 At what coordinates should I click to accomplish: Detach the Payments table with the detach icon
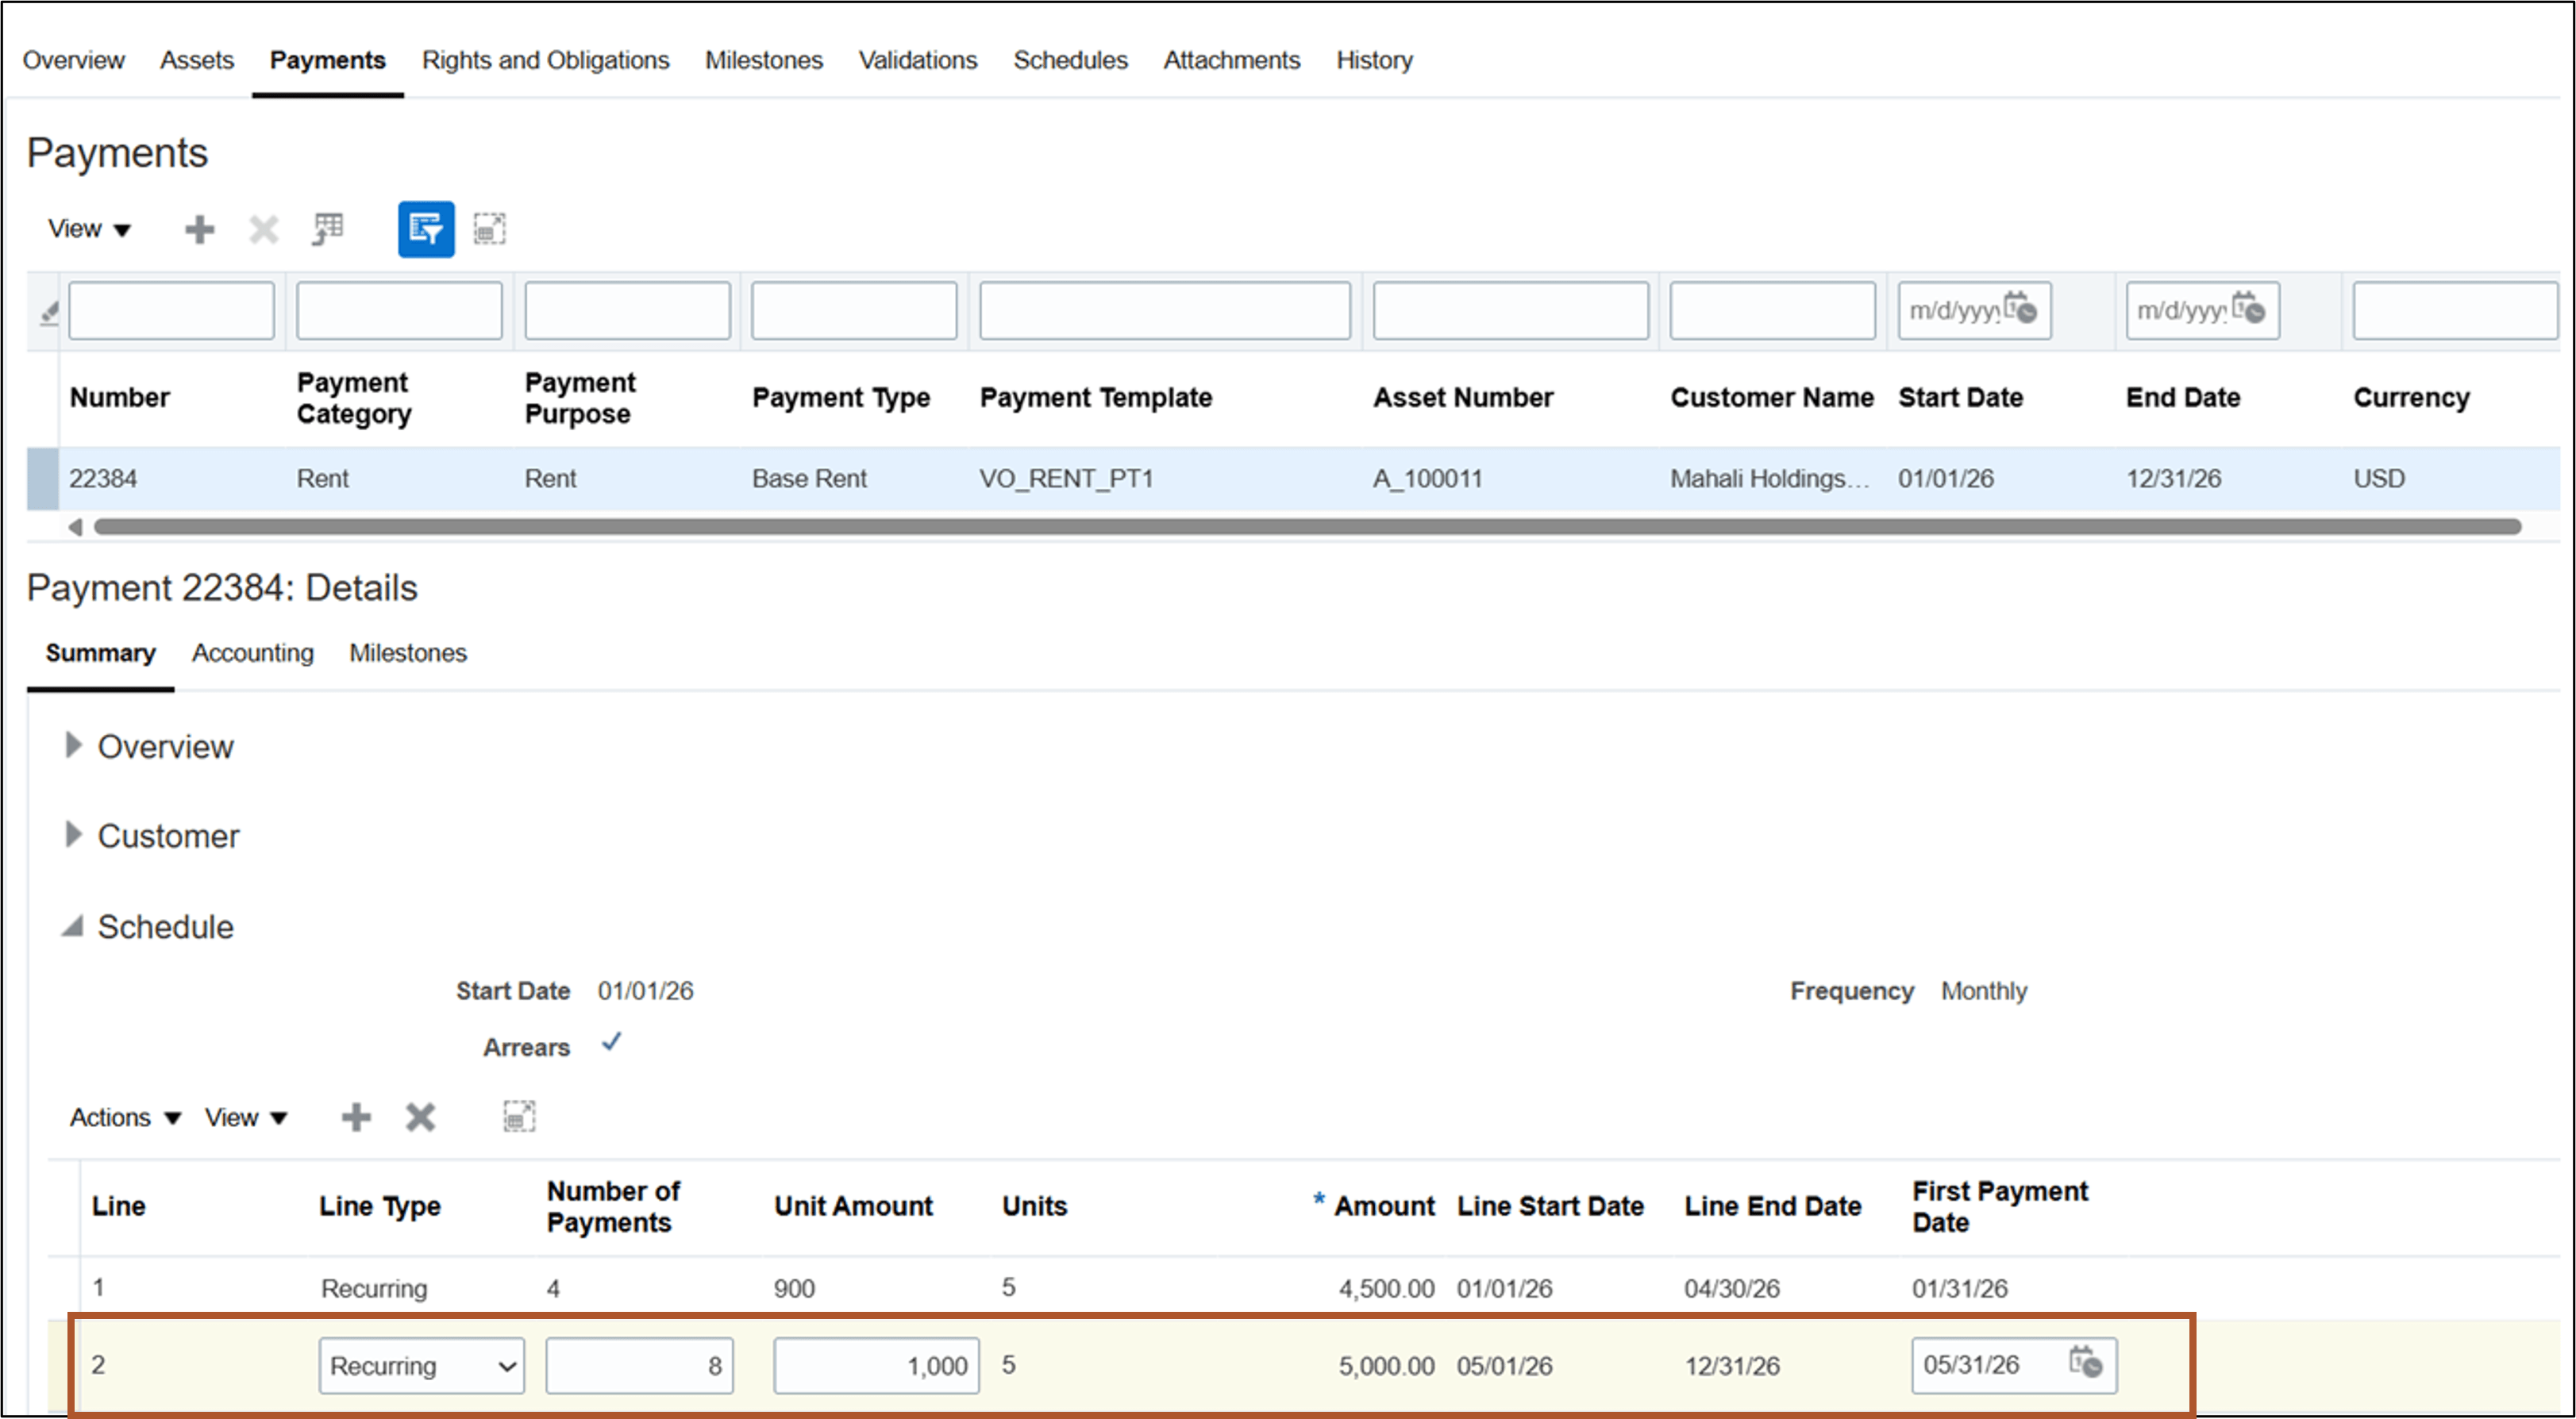[489, 229]
